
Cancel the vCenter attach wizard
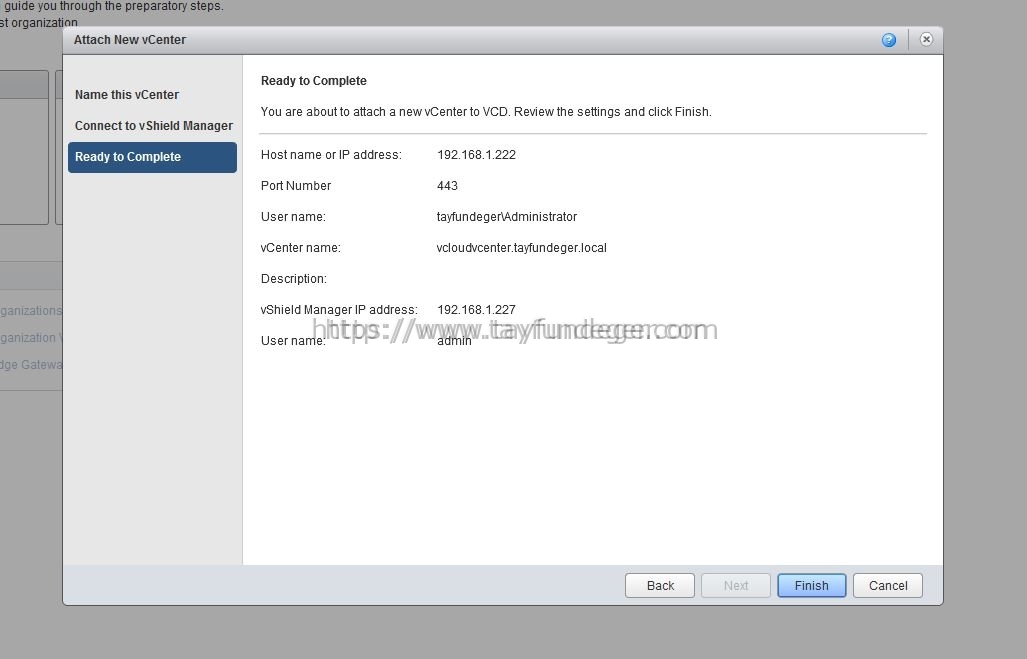coord(887,586)
